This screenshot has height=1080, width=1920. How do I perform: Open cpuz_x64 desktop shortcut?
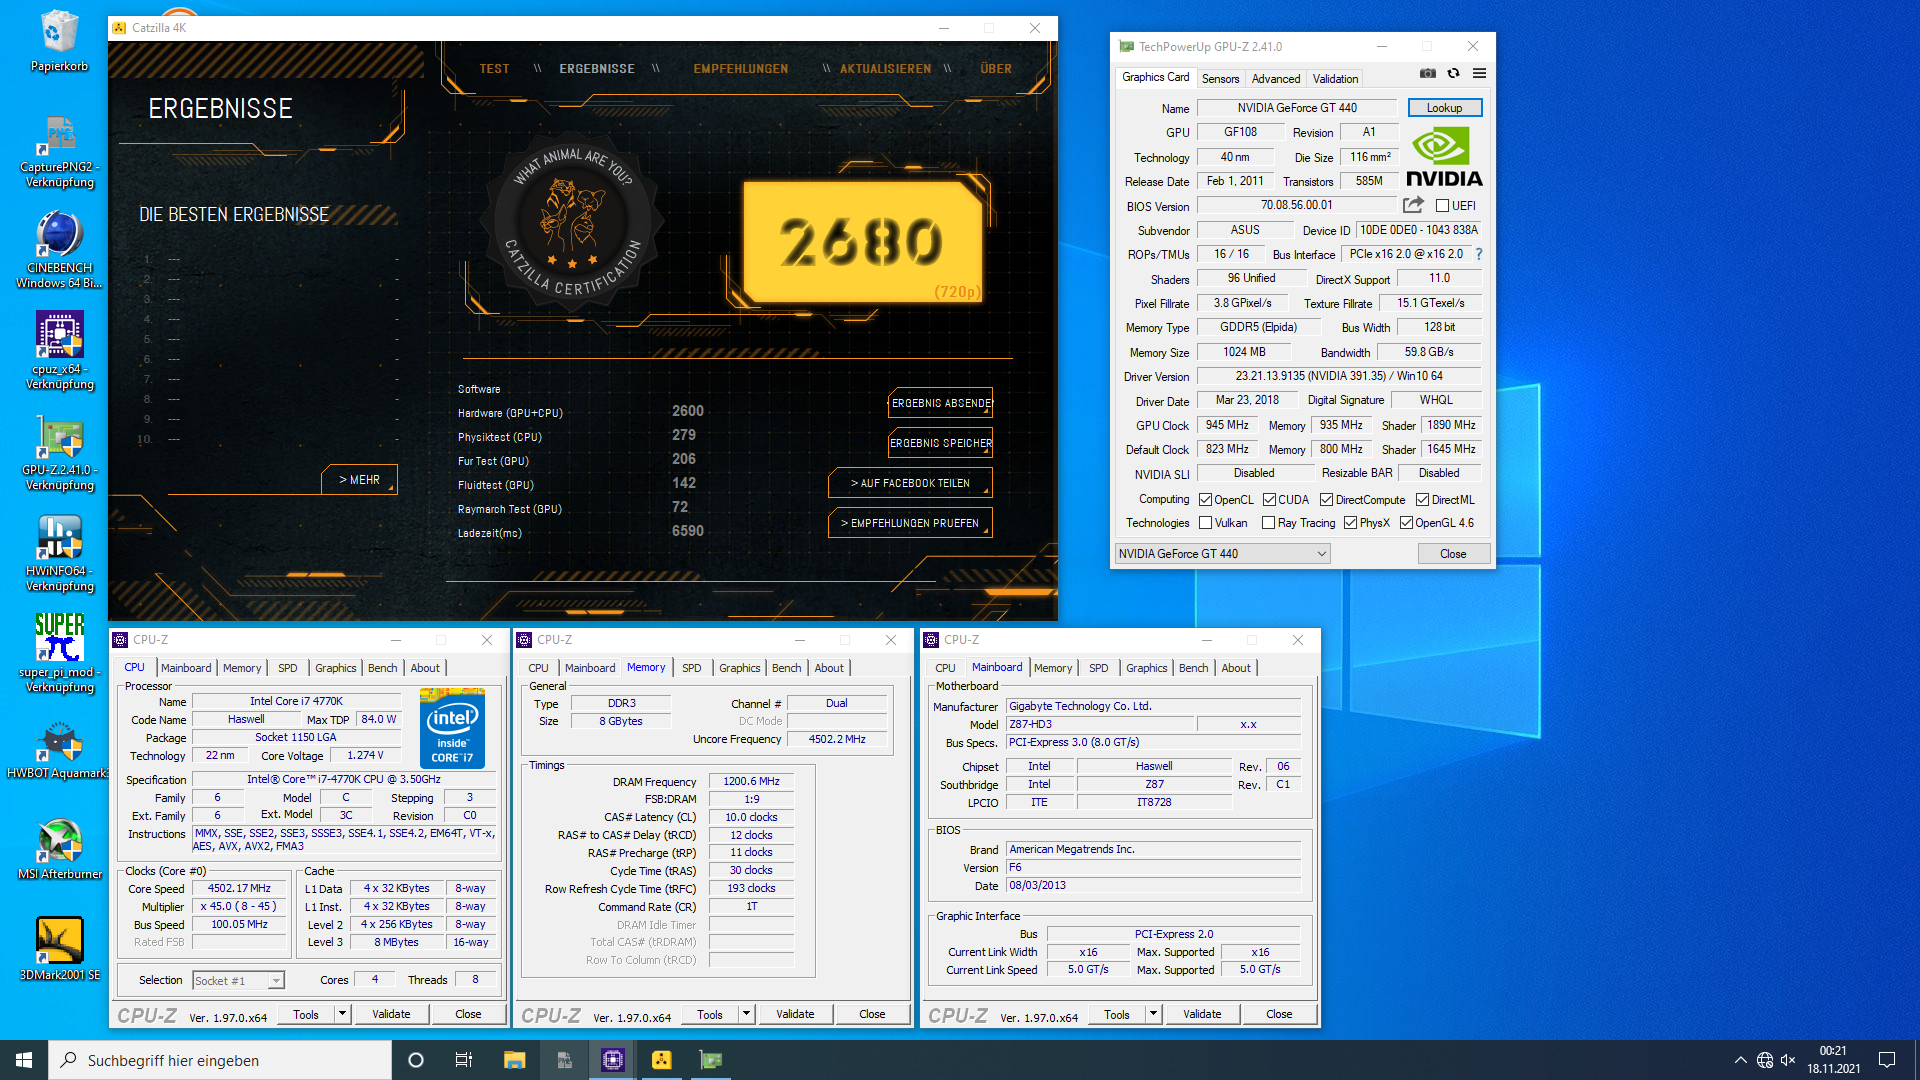tap(59, 351)
